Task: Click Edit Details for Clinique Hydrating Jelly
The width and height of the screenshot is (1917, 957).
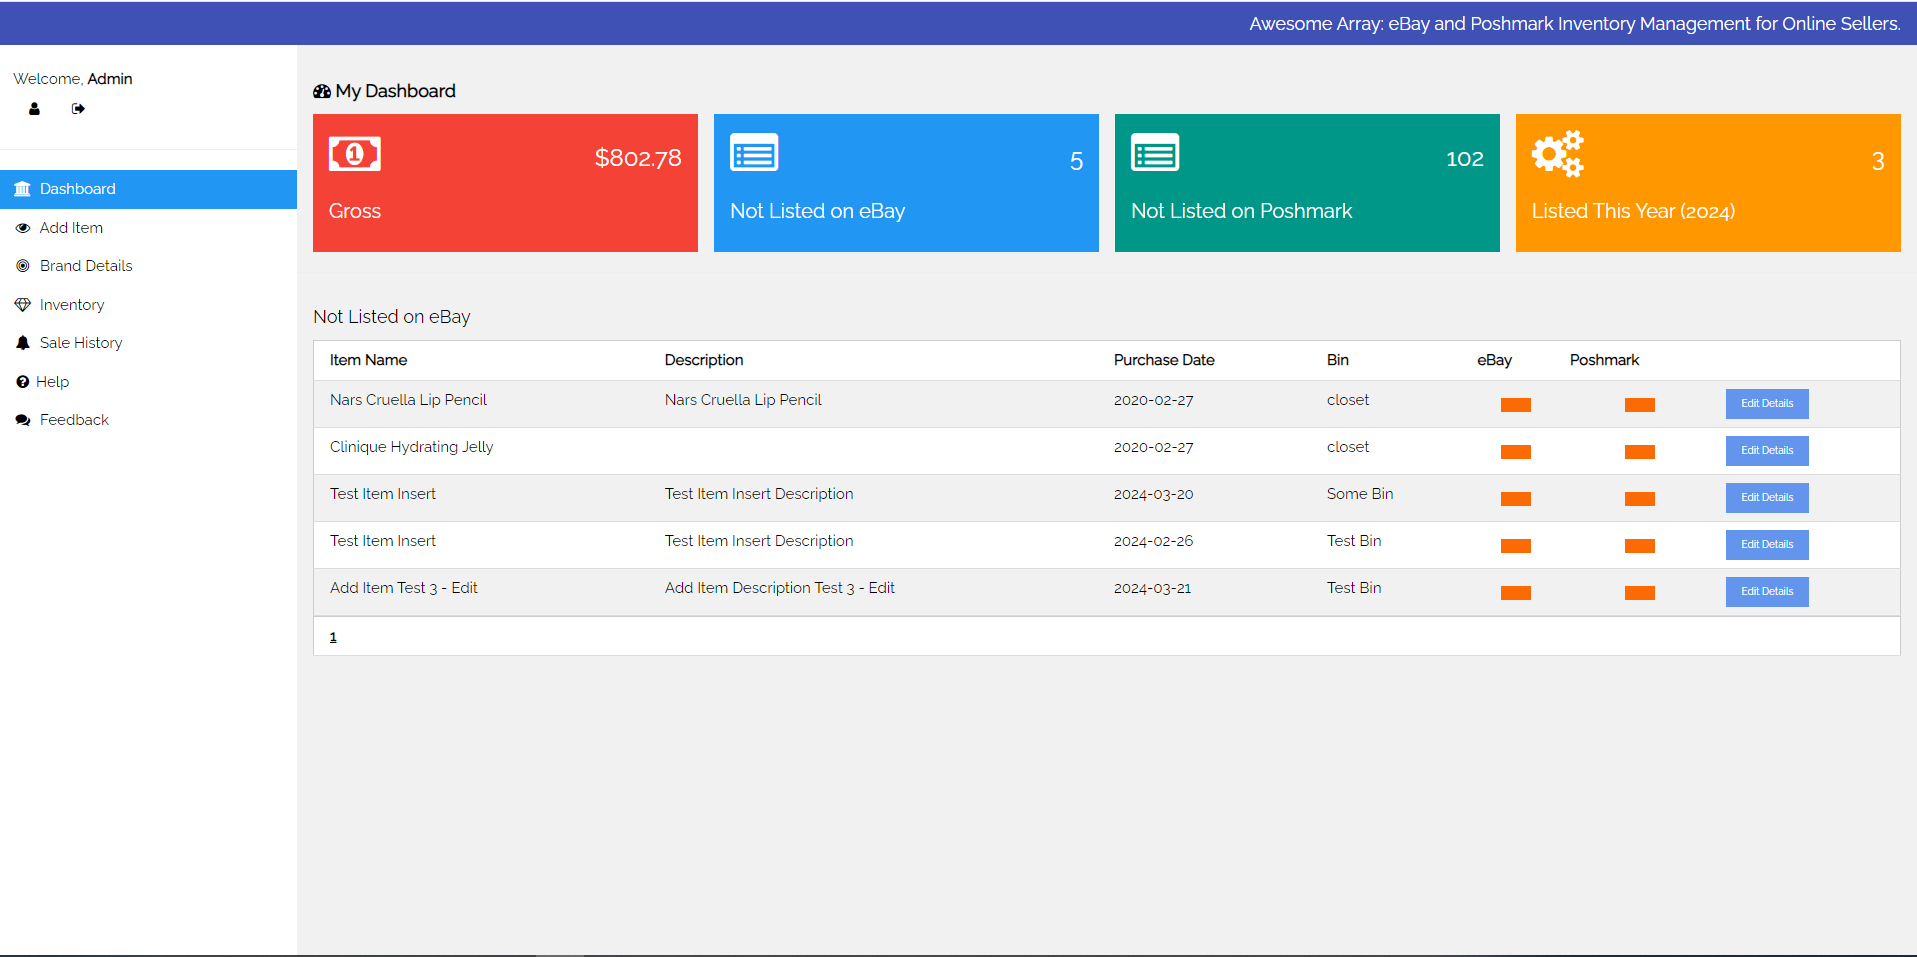Action: pyautogui.click(x=1767, y=451)
